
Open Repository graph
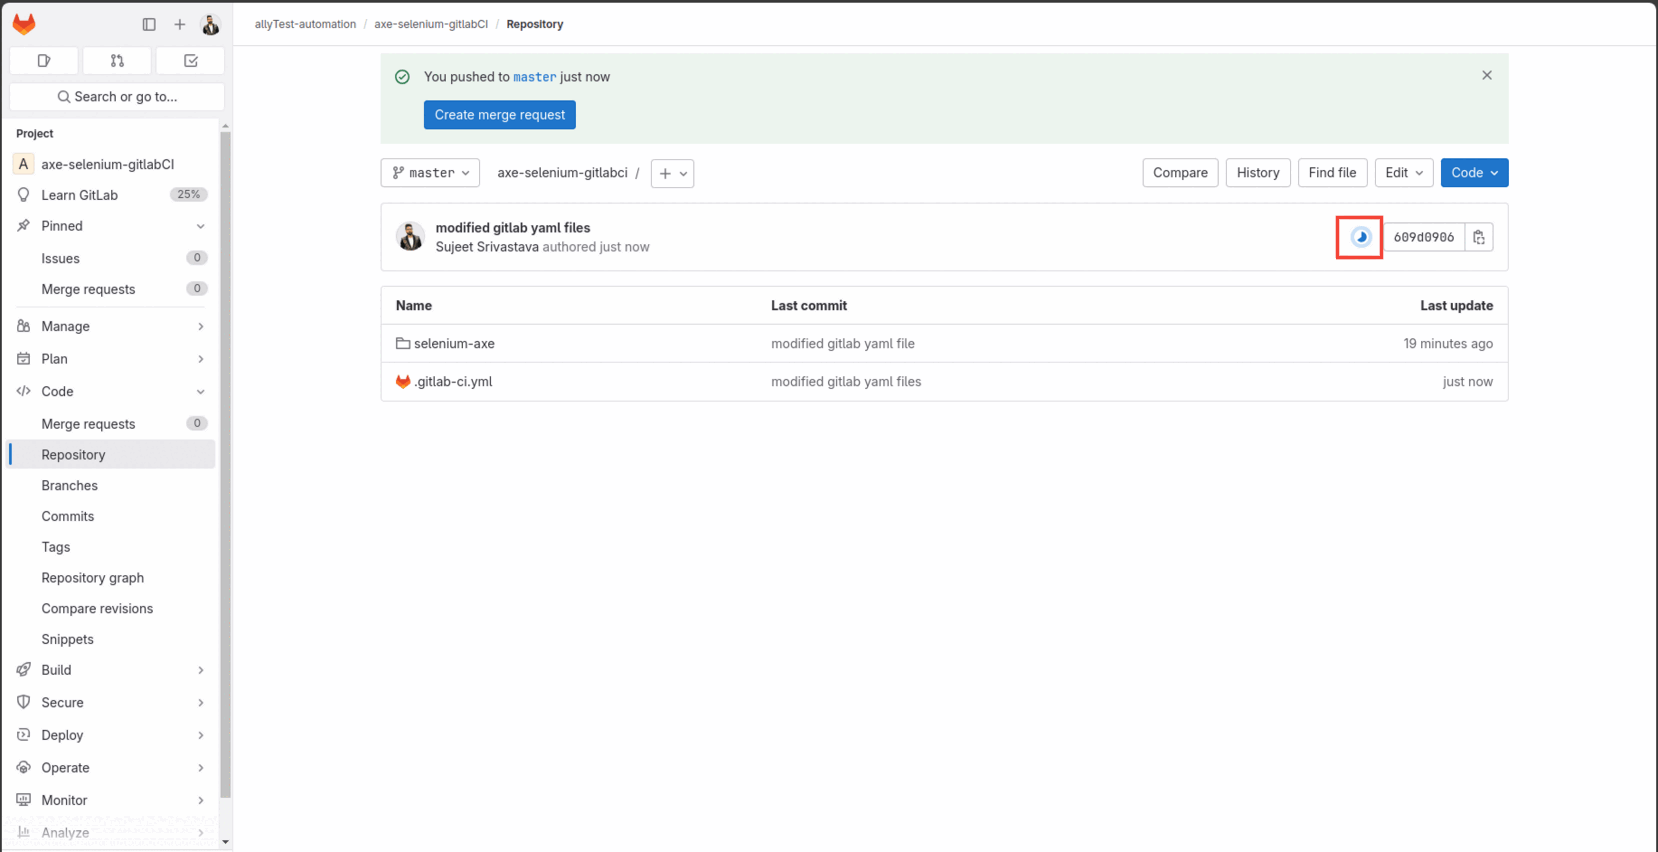(112, 578)
